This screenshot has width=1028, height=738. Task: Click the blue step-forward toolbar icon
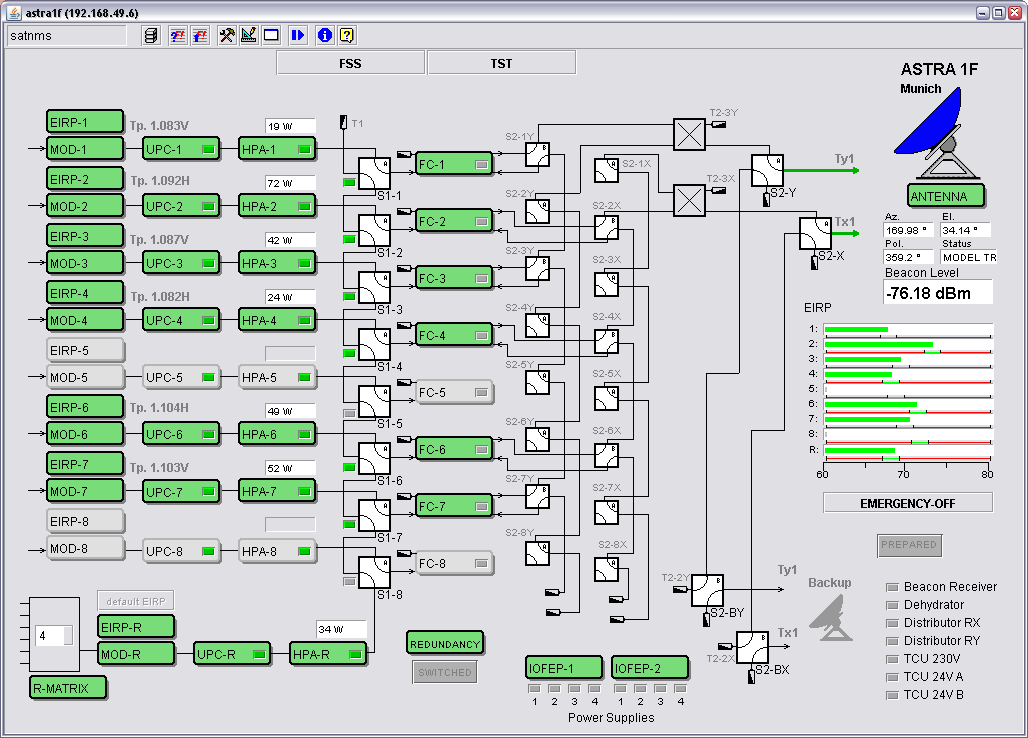[x=298, y=35]
